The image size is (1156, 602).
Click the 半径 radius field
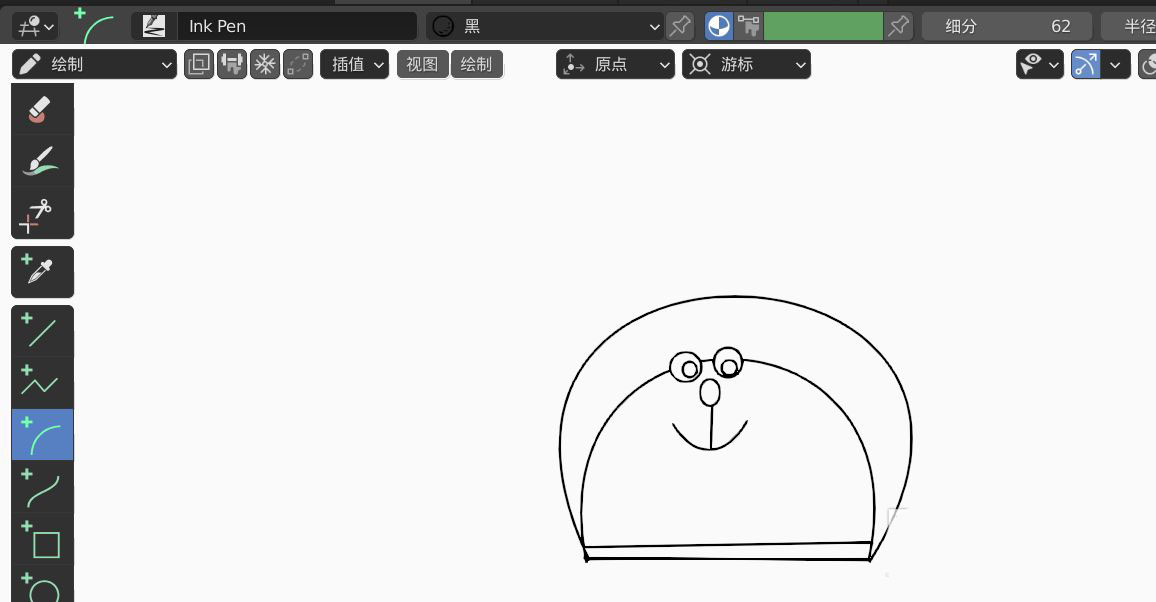[x=1129, y=27]
